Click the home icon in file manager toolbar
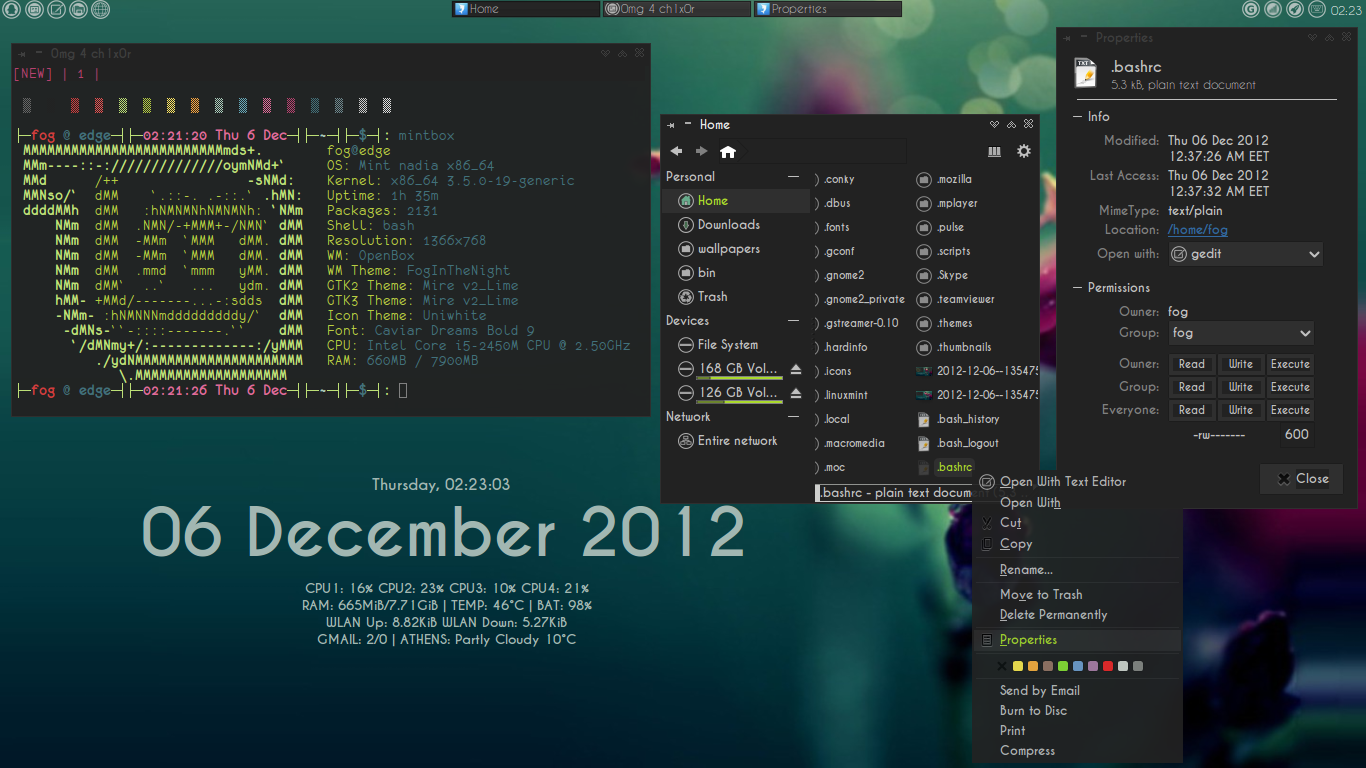The image size is (1366, 768). (728, 152)
